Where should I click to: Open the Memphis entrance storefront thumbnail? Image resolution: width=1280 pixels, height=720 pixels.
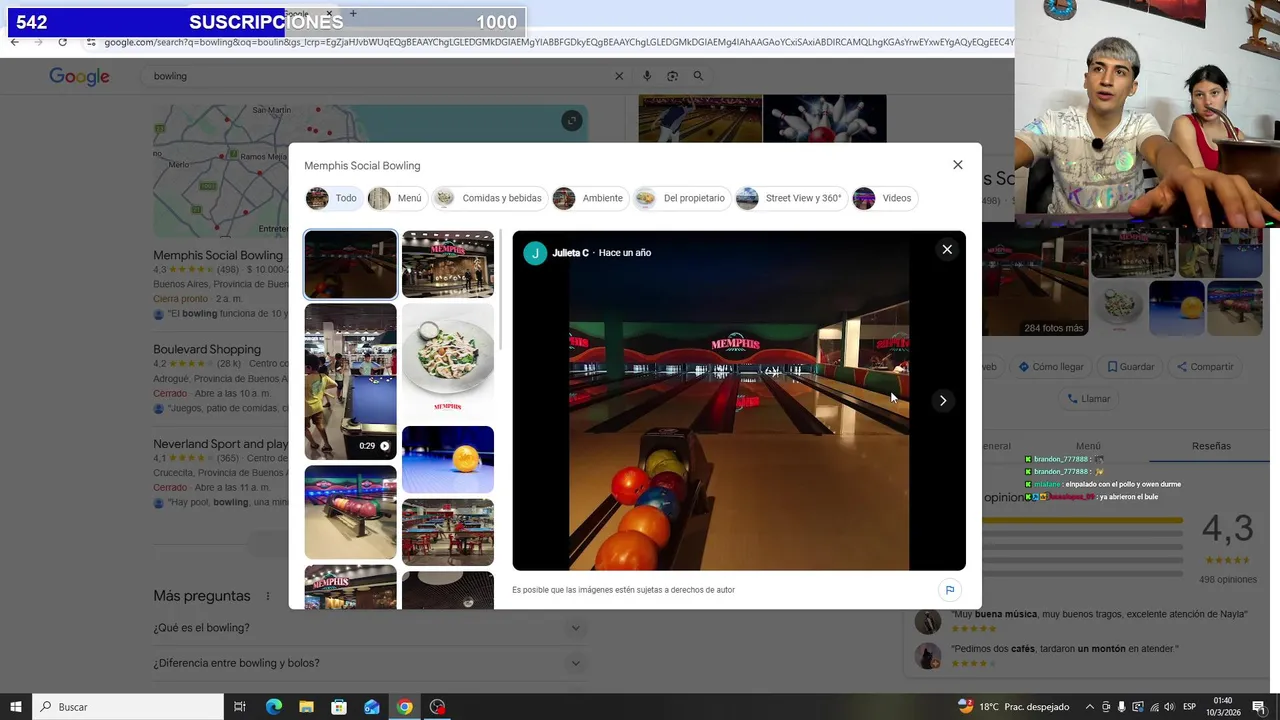point(448,264)
